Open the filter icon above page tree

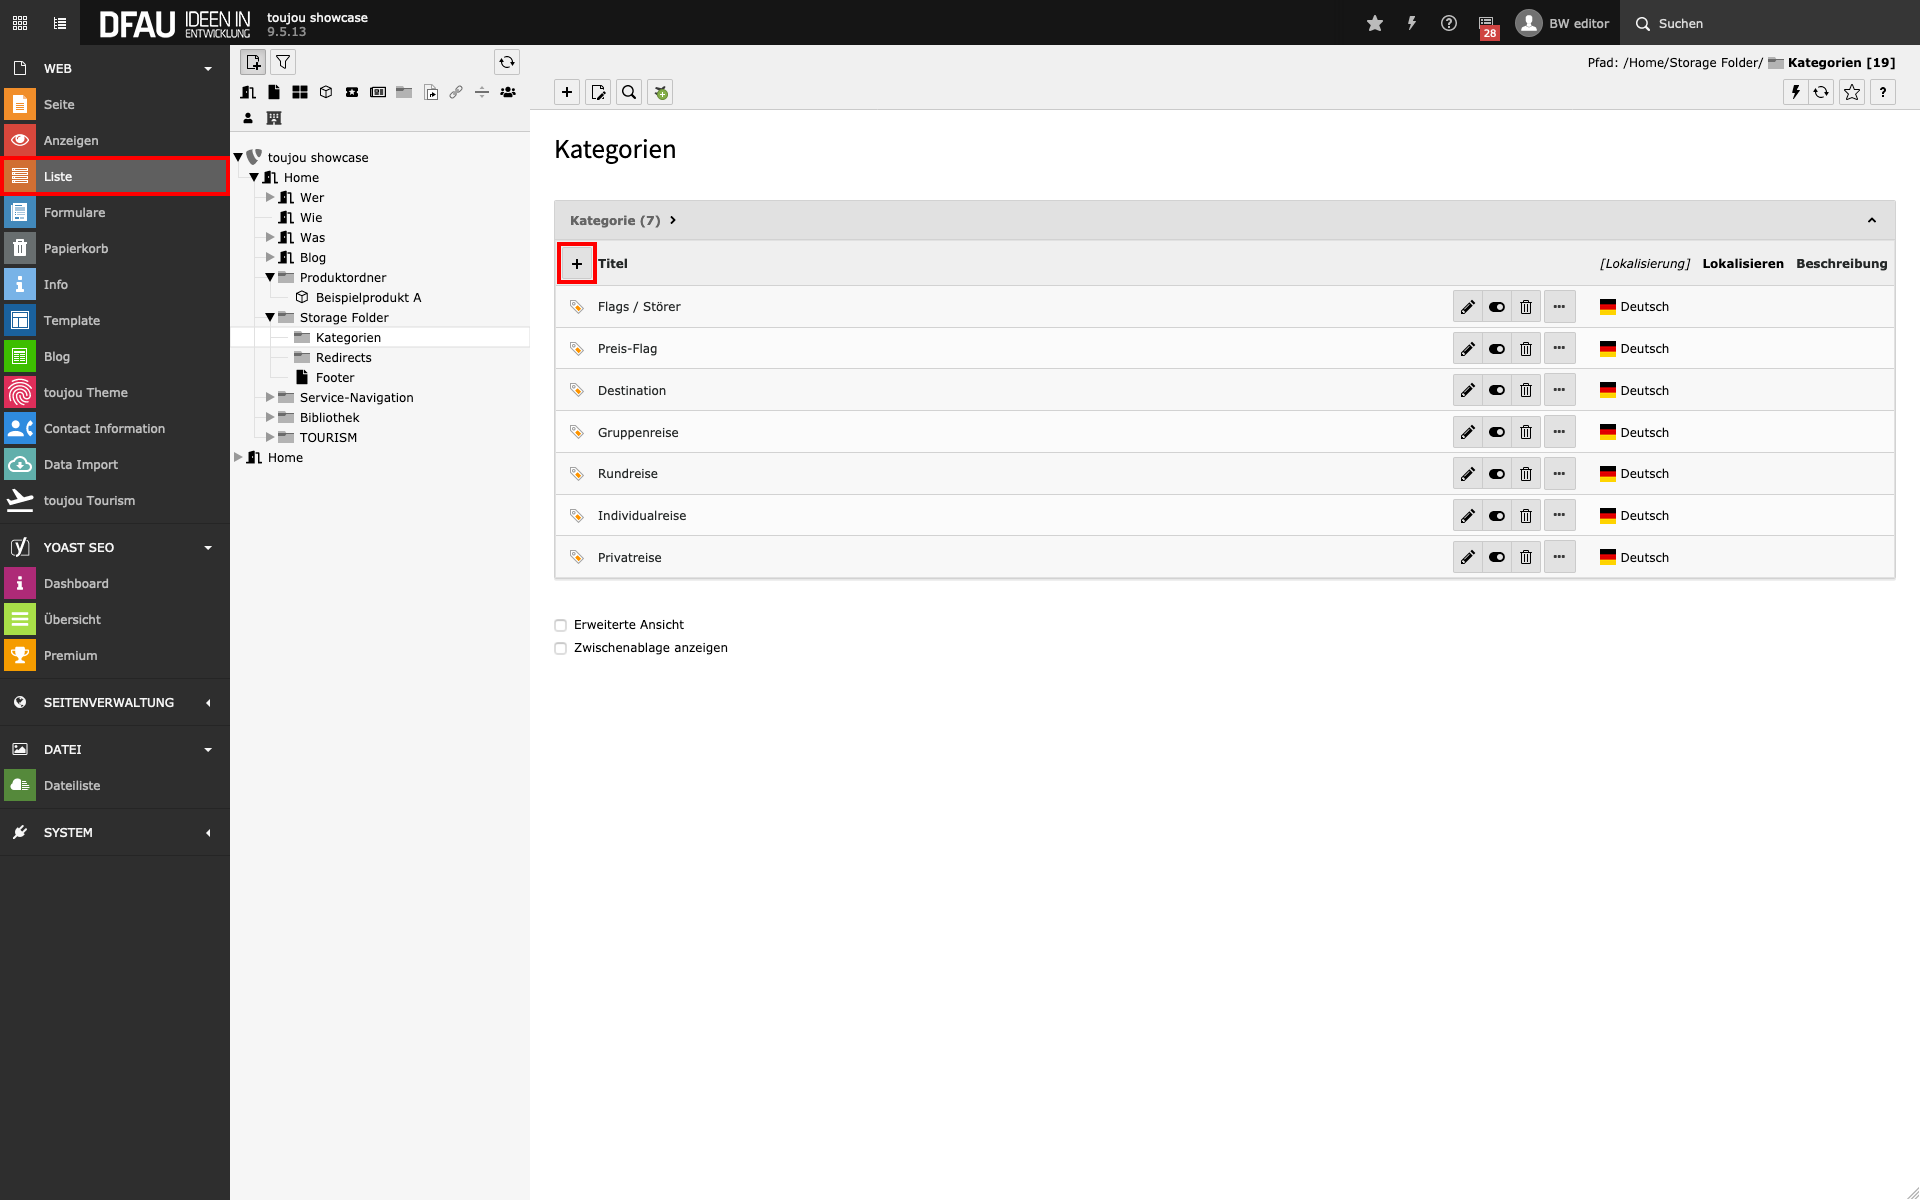pyautogui.click(x=283, y=62)
